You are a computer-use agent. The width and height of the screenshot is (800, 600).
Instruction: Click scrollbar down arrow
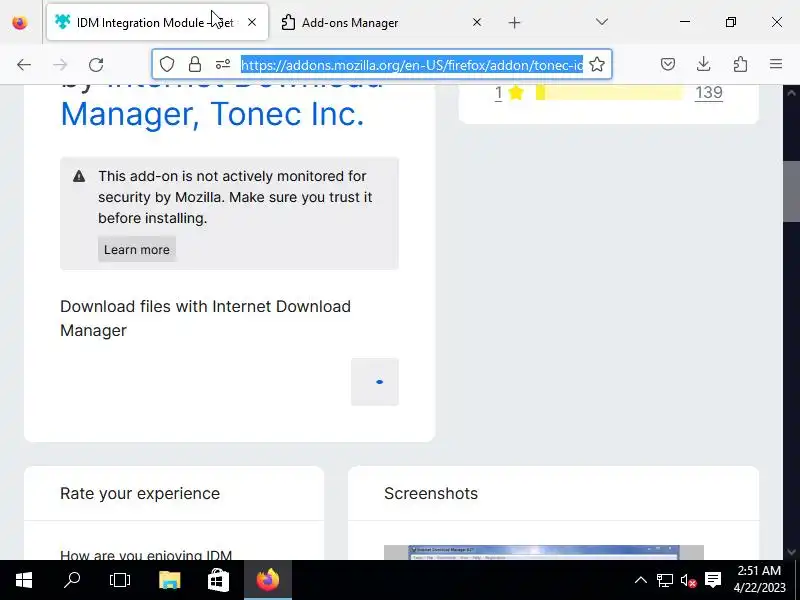coord(791,552)
